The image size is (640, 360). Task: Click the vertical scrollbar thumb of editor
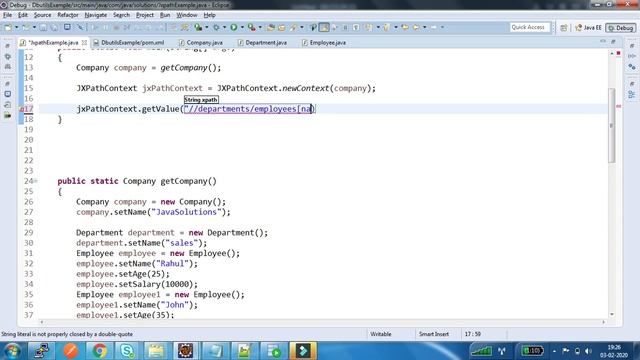pos(611,126)
